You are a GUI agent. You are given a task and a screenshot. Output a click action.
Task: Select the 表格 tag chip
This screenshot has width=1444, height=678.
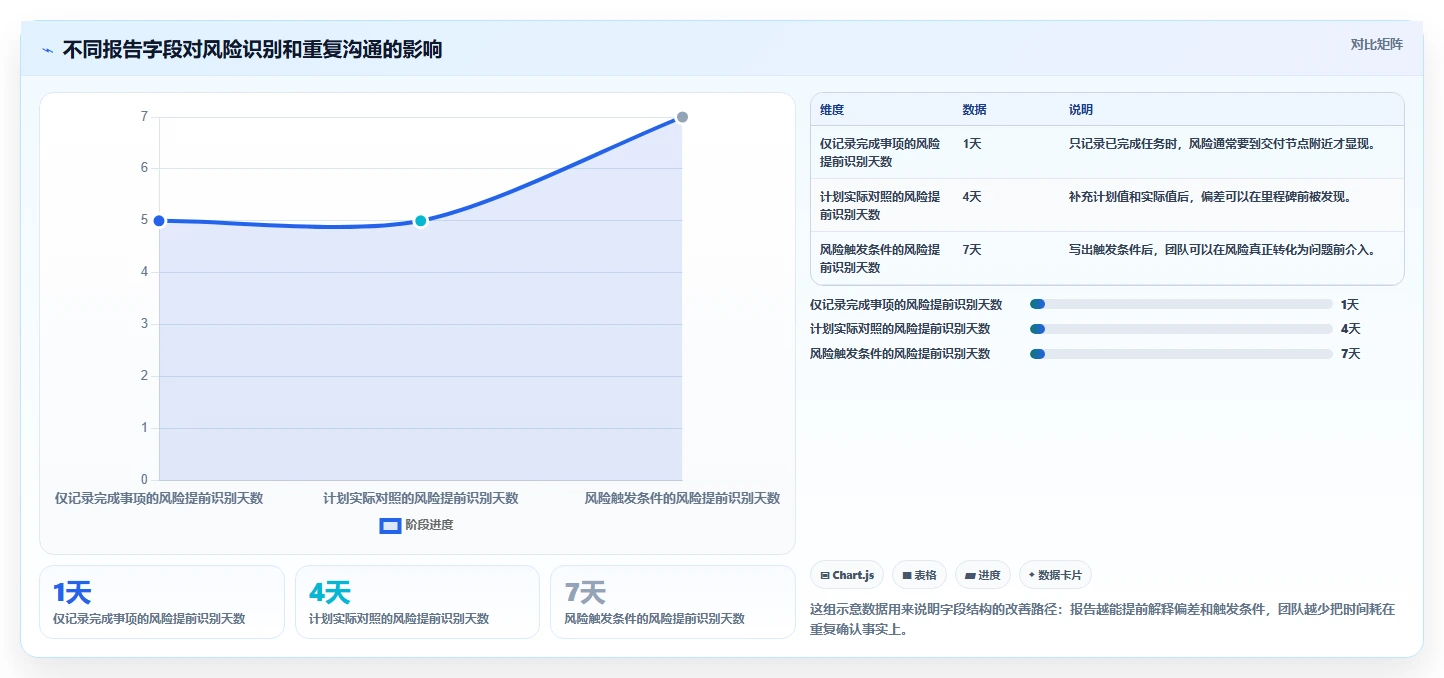click(x=919, y=575)
